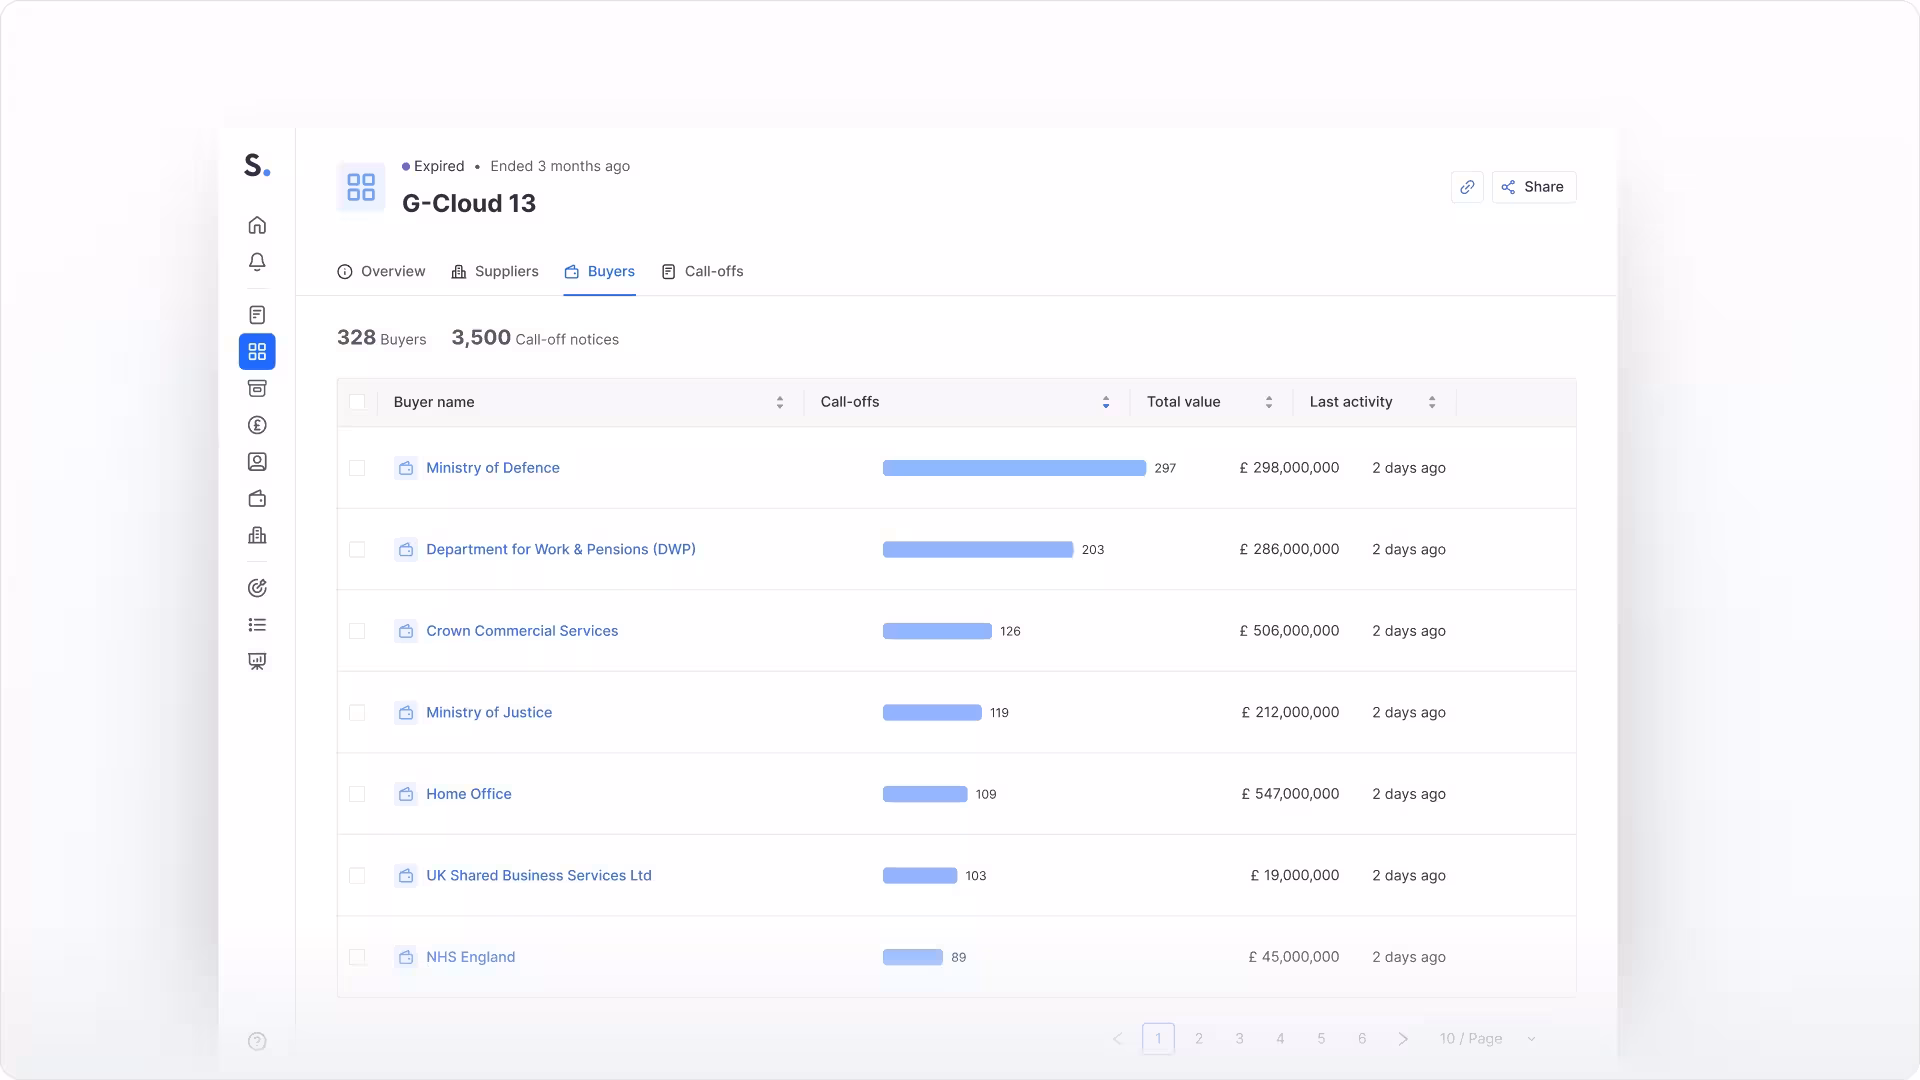Click the presentation board sidebar icon
1920x1080 pixels.
click(x=257, y=661)
